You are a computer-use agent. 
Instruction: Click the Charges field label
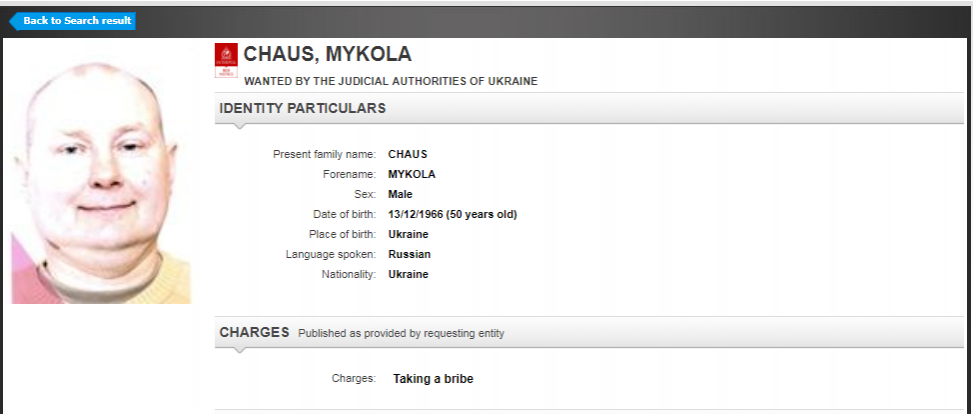353,379
